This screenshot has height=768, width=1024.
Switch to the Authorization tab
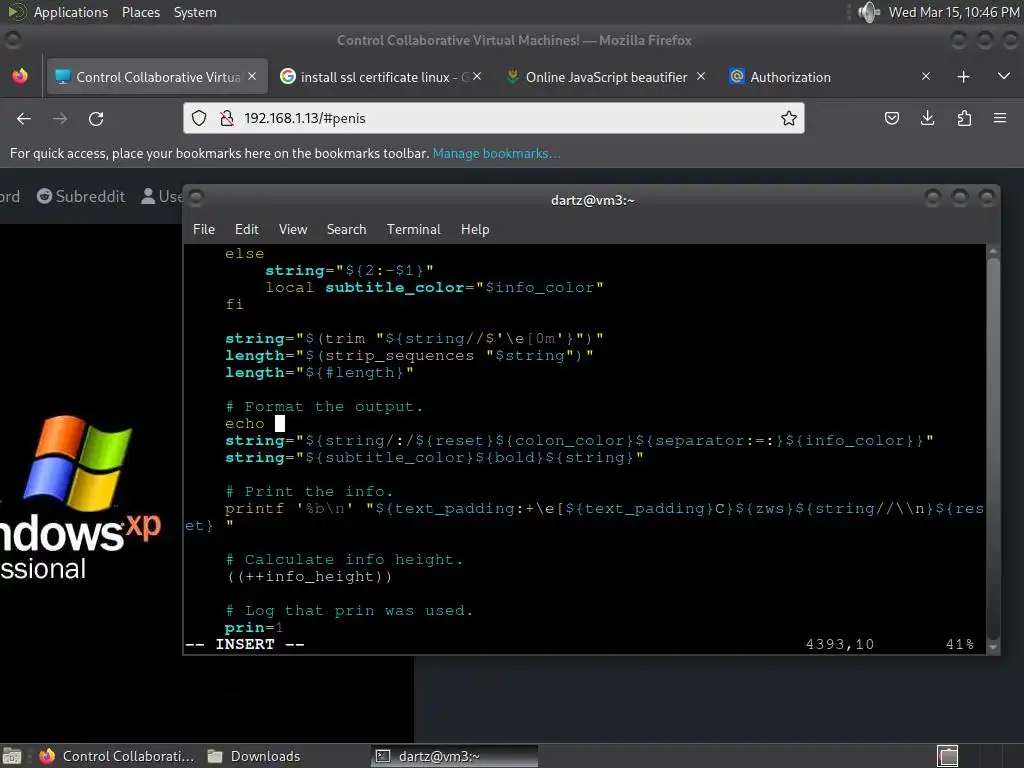pos(831,77)
